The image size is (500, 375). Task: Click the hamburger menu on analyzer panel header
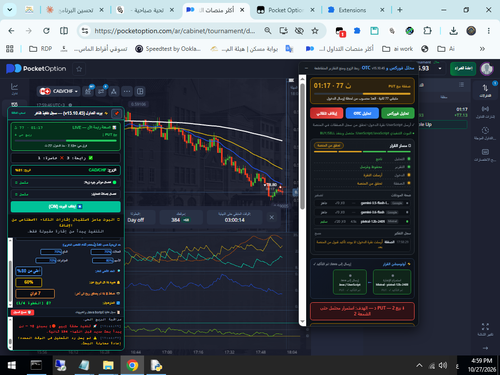306,68
